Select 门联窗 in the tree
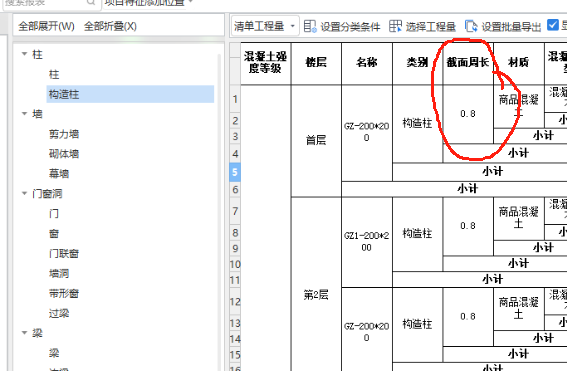The image size is (567, 371). [64, 253]
